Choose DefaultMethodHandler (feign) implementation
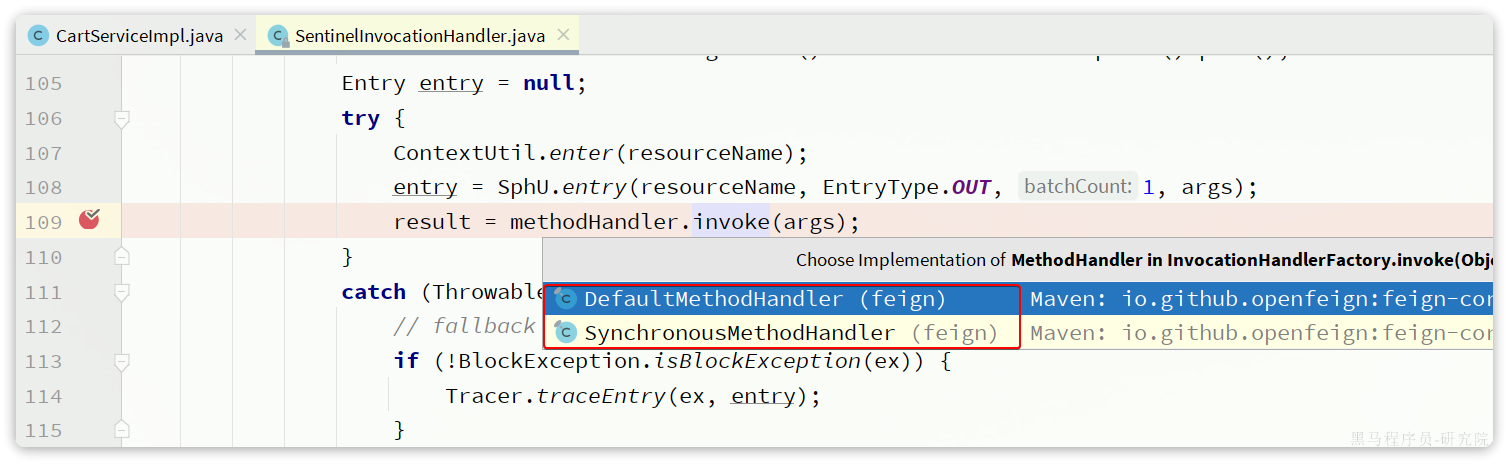Screen dimensions: 1508x464 (x=764, y=299)
